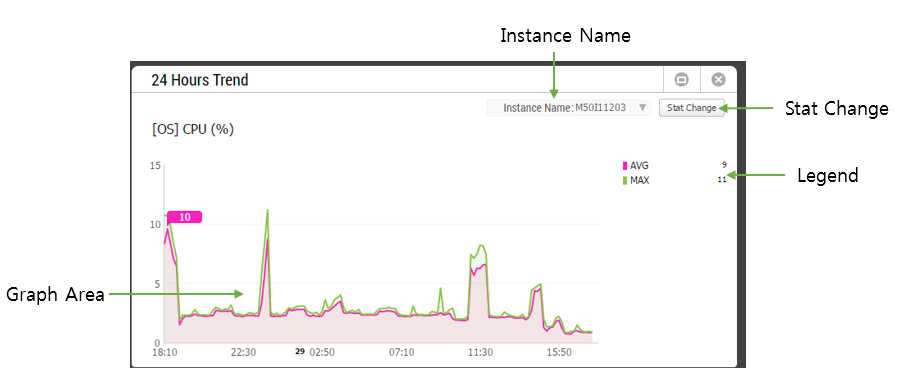Click the 15:50 time axis label

click(x=559, y=352)
